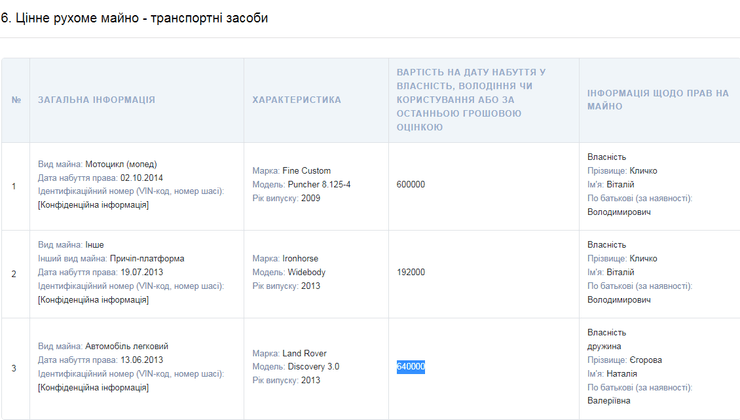The width and height of the screenshot is (740, 420).
Task: Click the acquisition date 13.06.2013
Action: pos(134,359)
